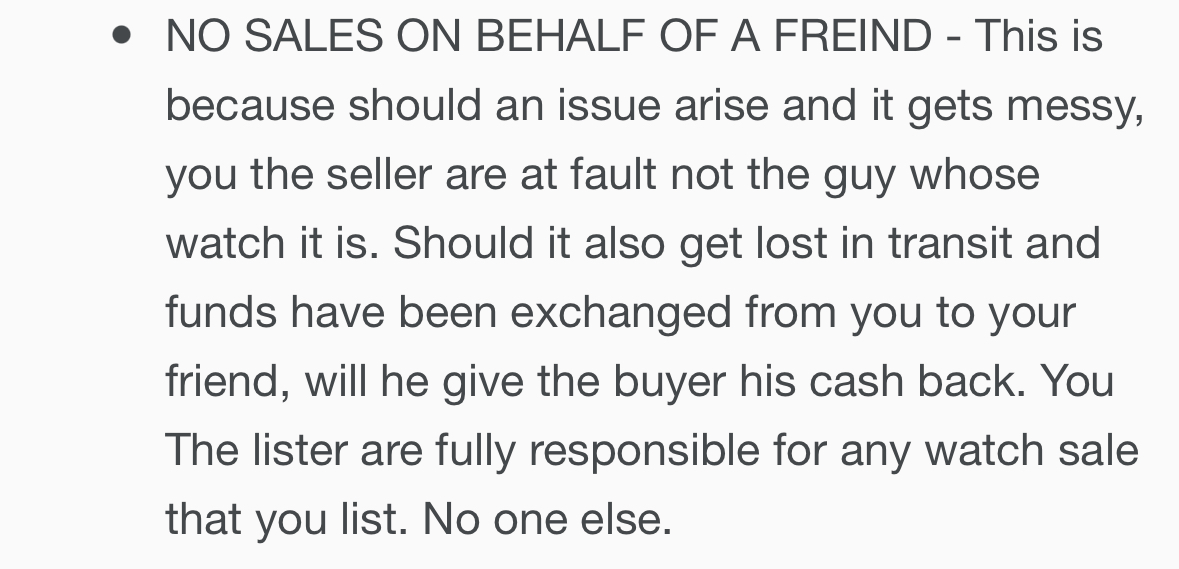Click the lowercase word "friend,"
The image size is (1179, 569).
tap(227, 383)
